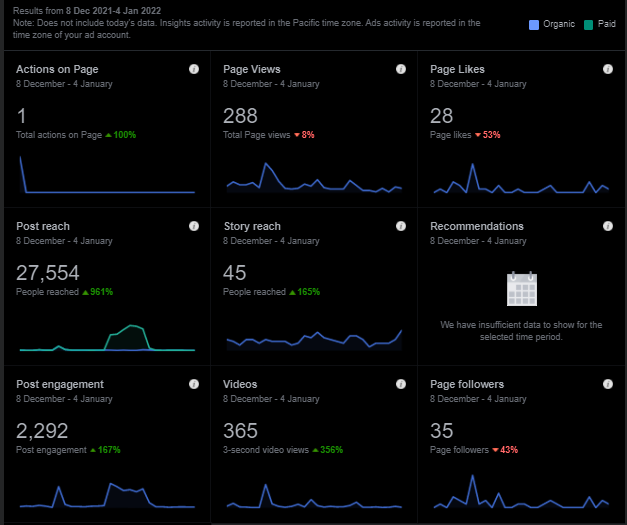Open Recommendations info icon
Screen dimensions: 627x525
pos(608,226)
